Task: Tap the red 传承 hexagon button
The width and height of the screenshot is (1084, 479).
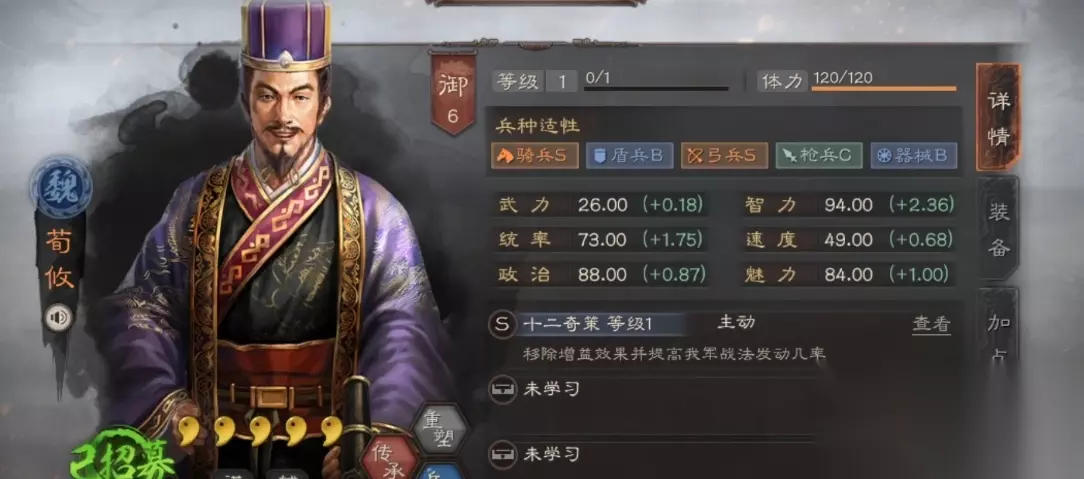Action: click(389, 458)
